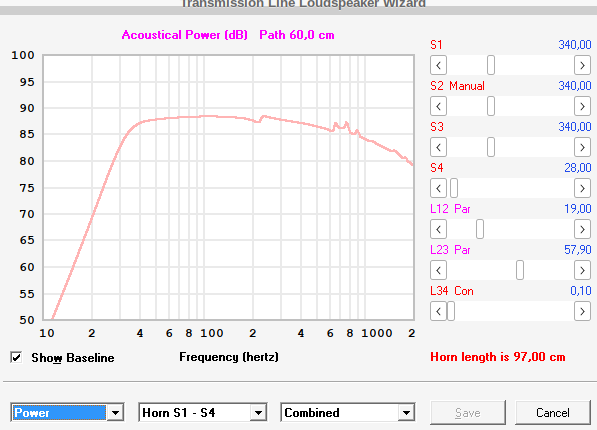Click the Show Baseline label text
This screenshot has width=597, height=430.
(73, 358)
